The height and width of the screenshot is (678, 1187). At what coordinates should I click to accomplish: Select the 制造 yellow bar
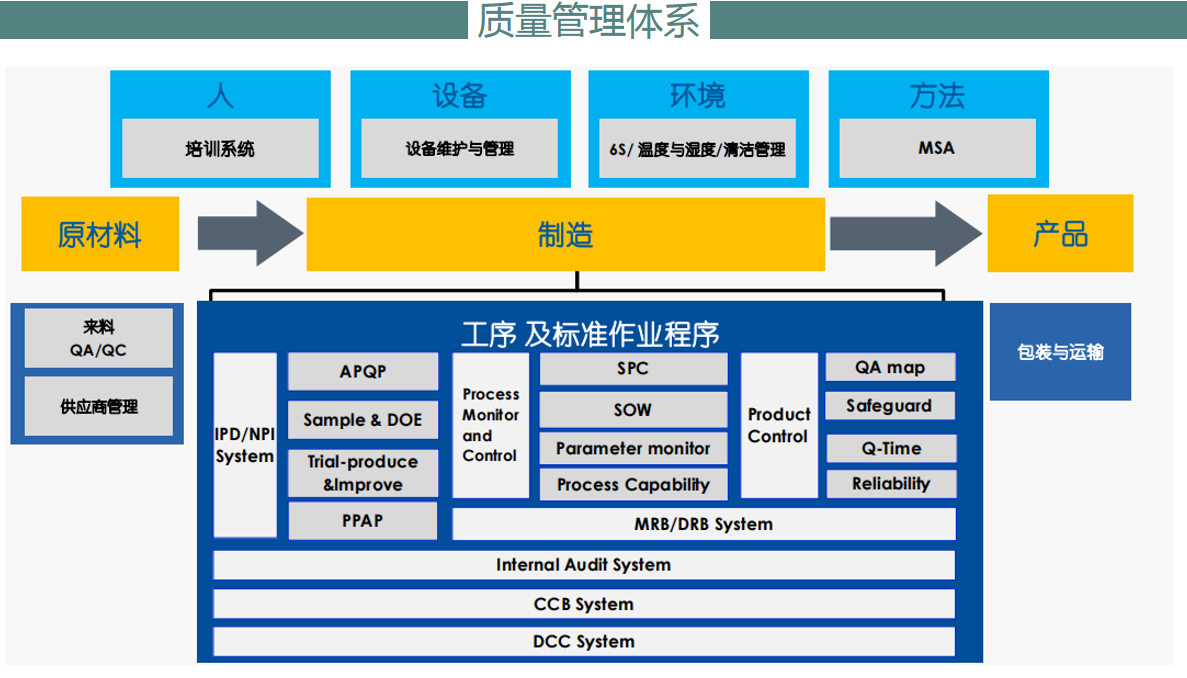pos(565,234)
